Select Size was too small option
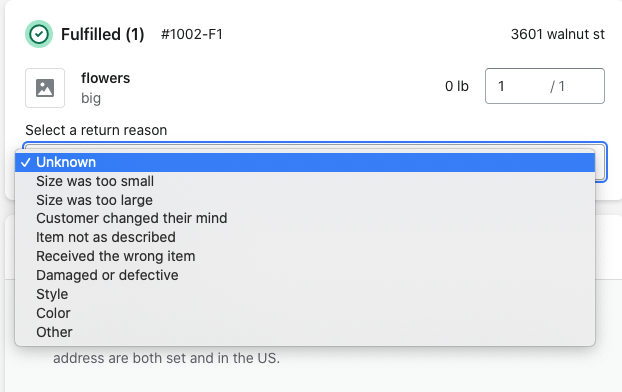The width and height of the screenshot is (622, 392). click(305, 181)
